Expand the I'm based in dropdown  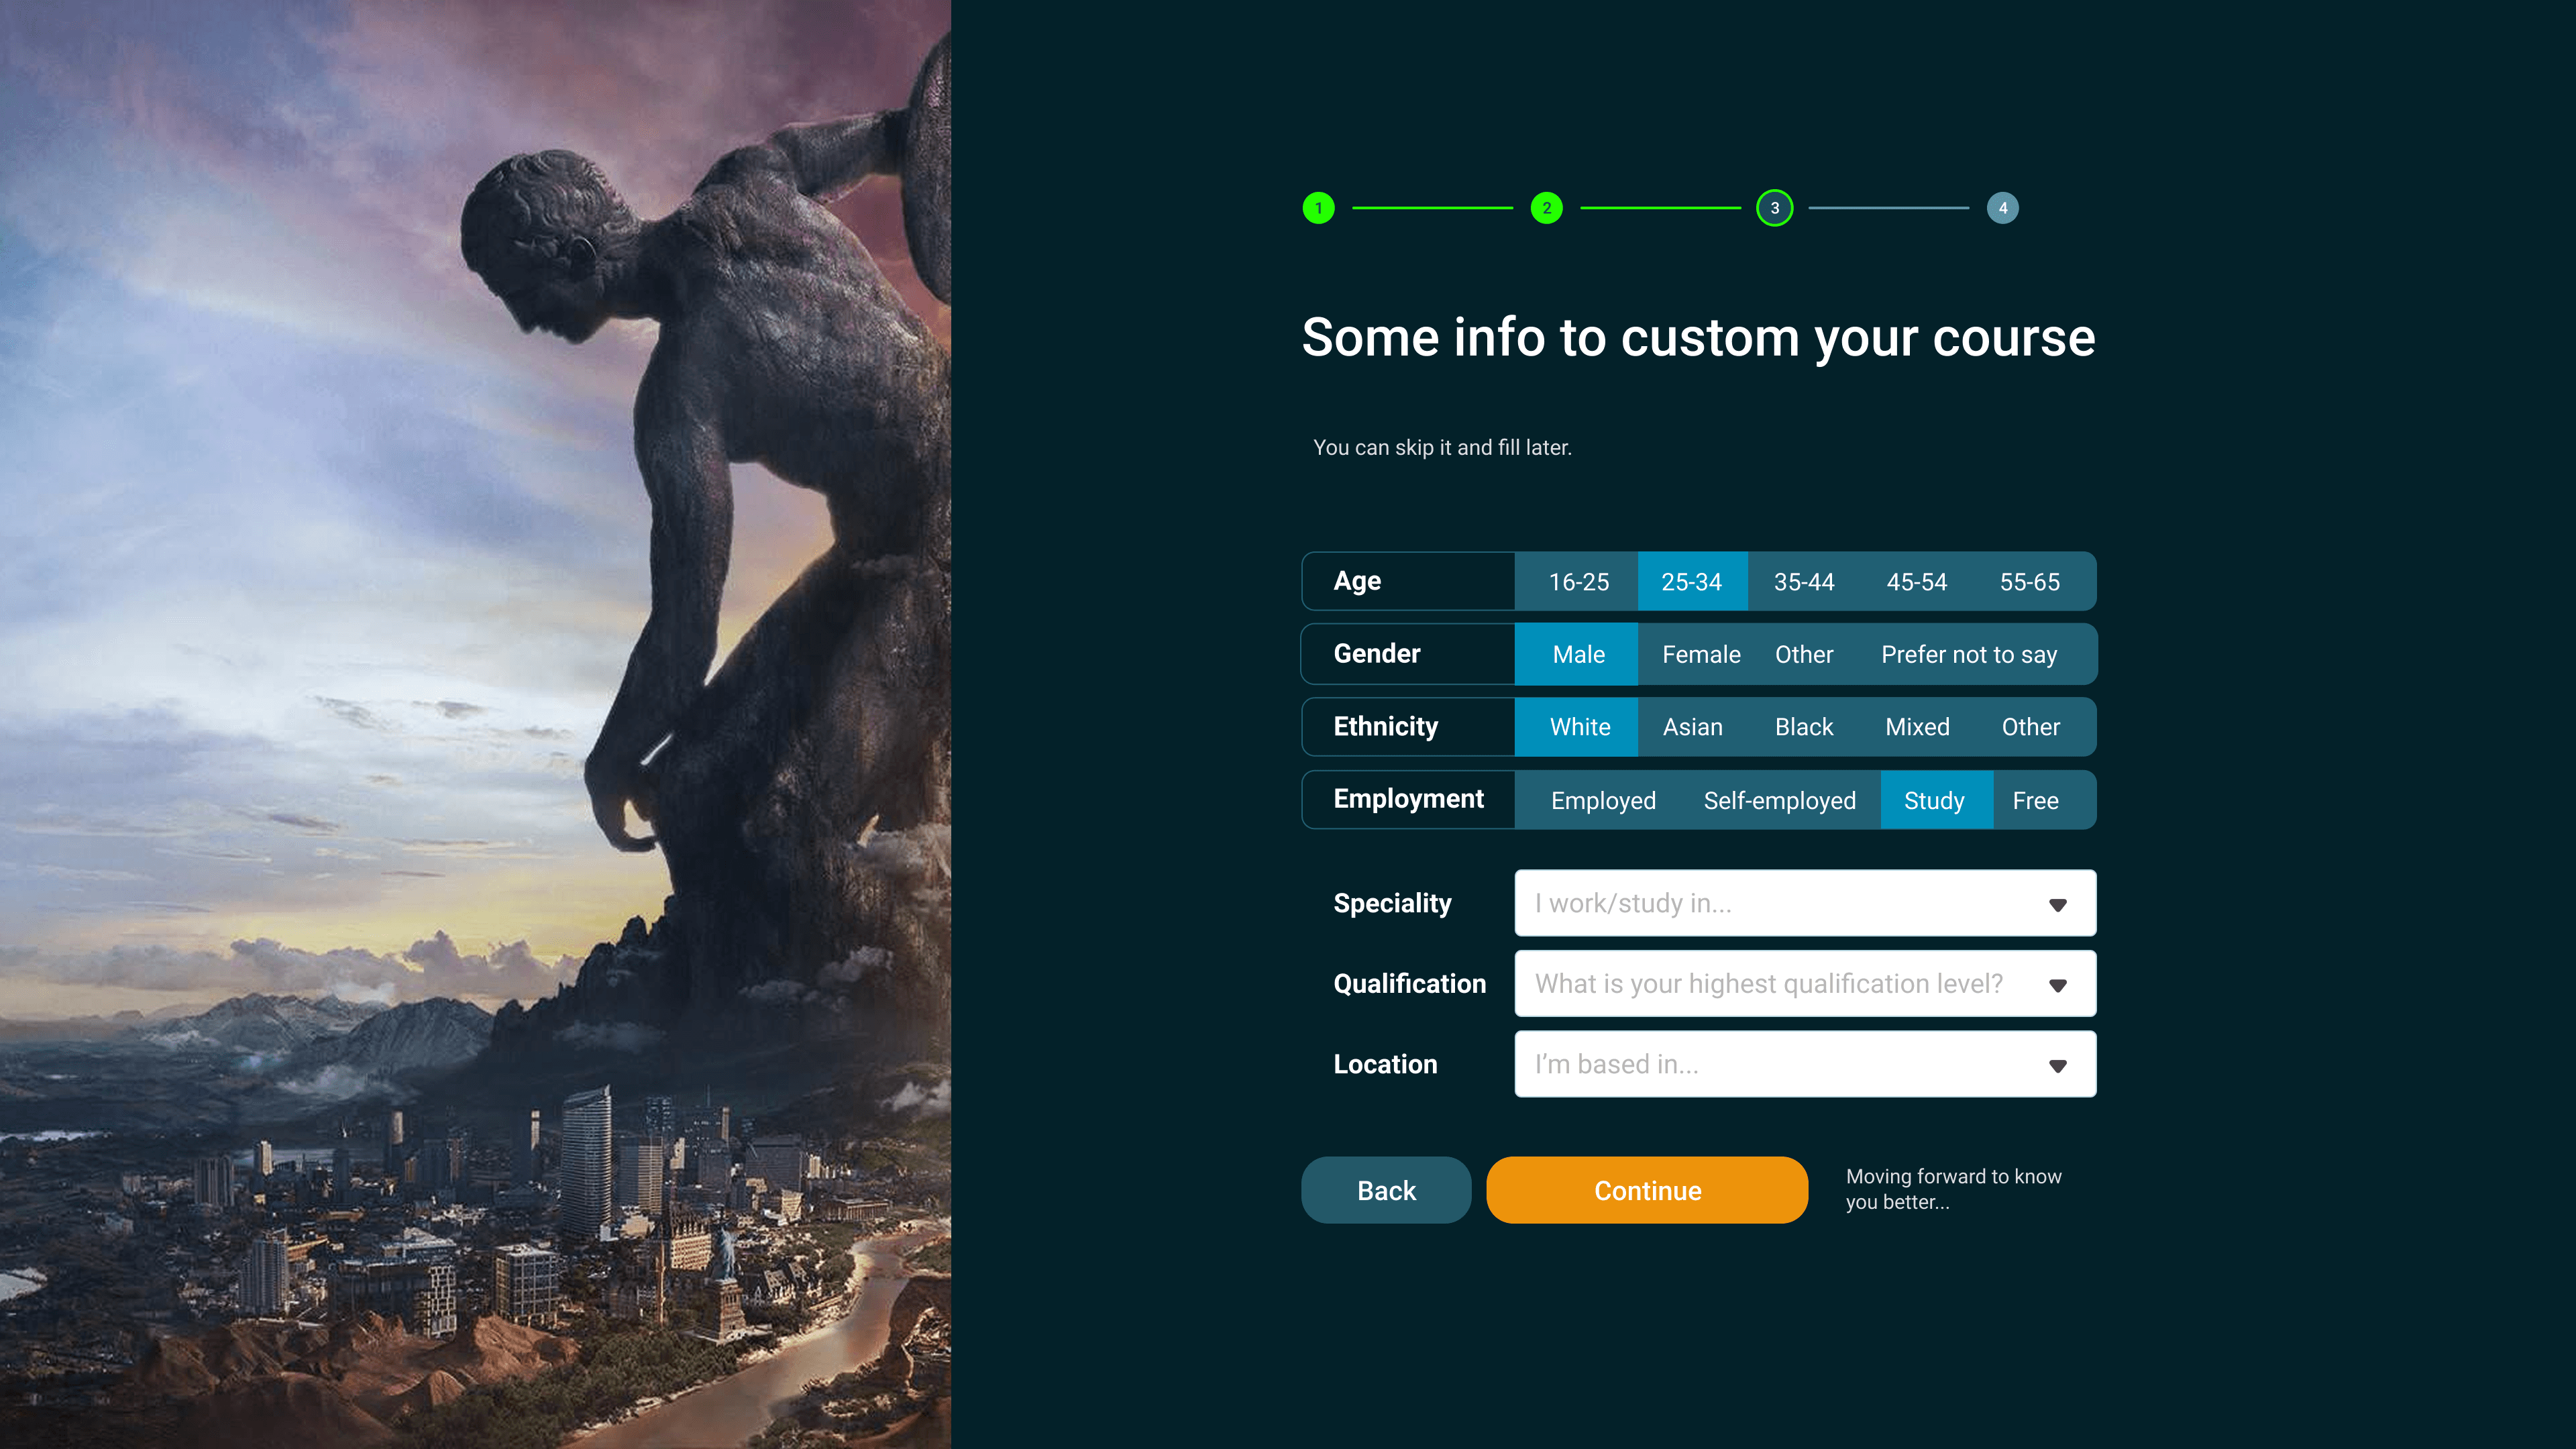click(1780, 1064)
